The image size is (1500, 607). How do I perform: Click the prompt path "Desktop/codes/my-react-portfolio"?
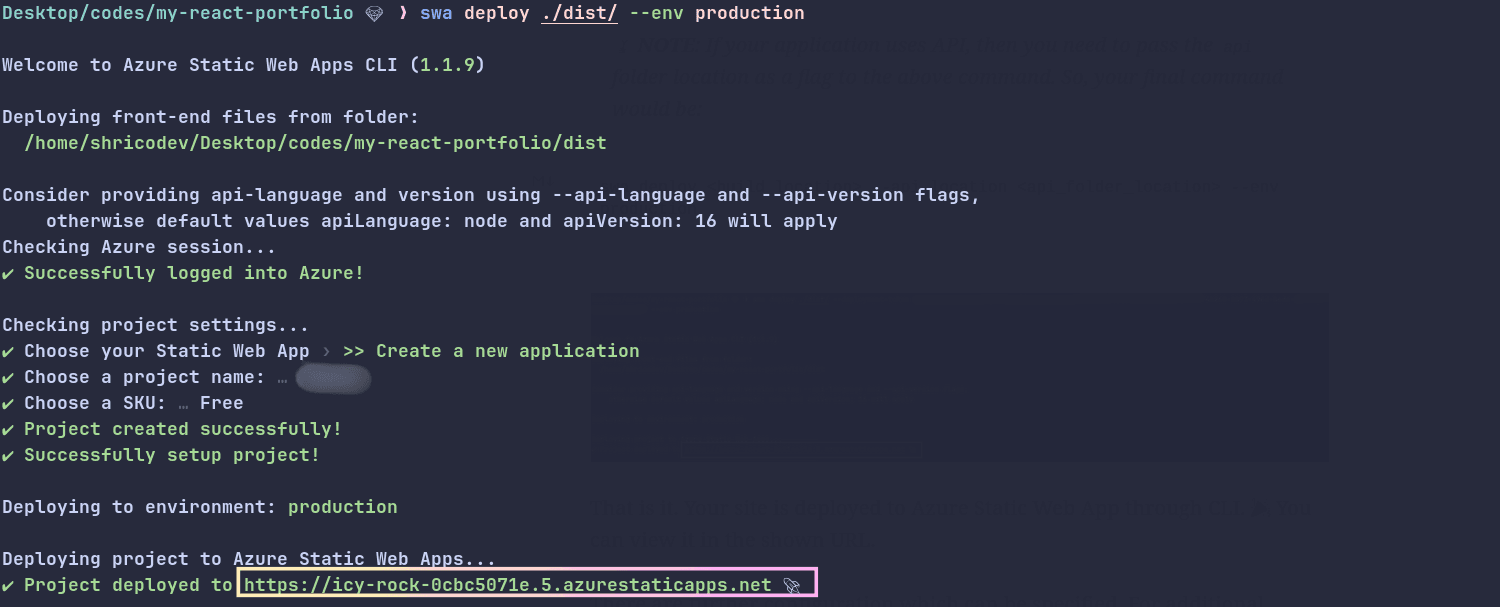tap(178, 14)
